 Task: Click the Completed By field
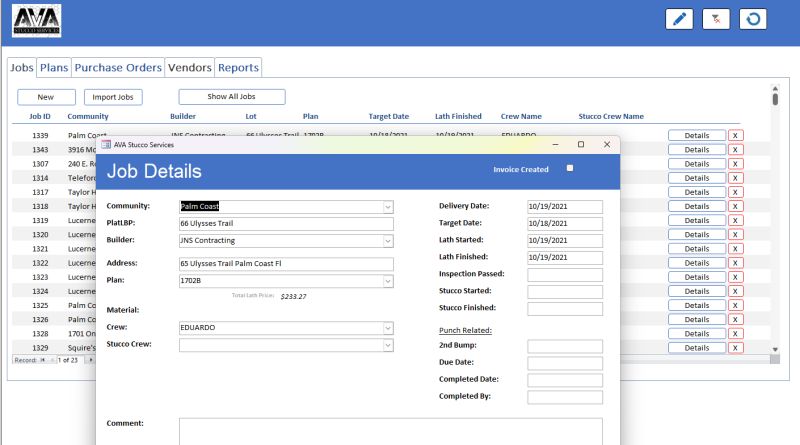tap(565, 397)
